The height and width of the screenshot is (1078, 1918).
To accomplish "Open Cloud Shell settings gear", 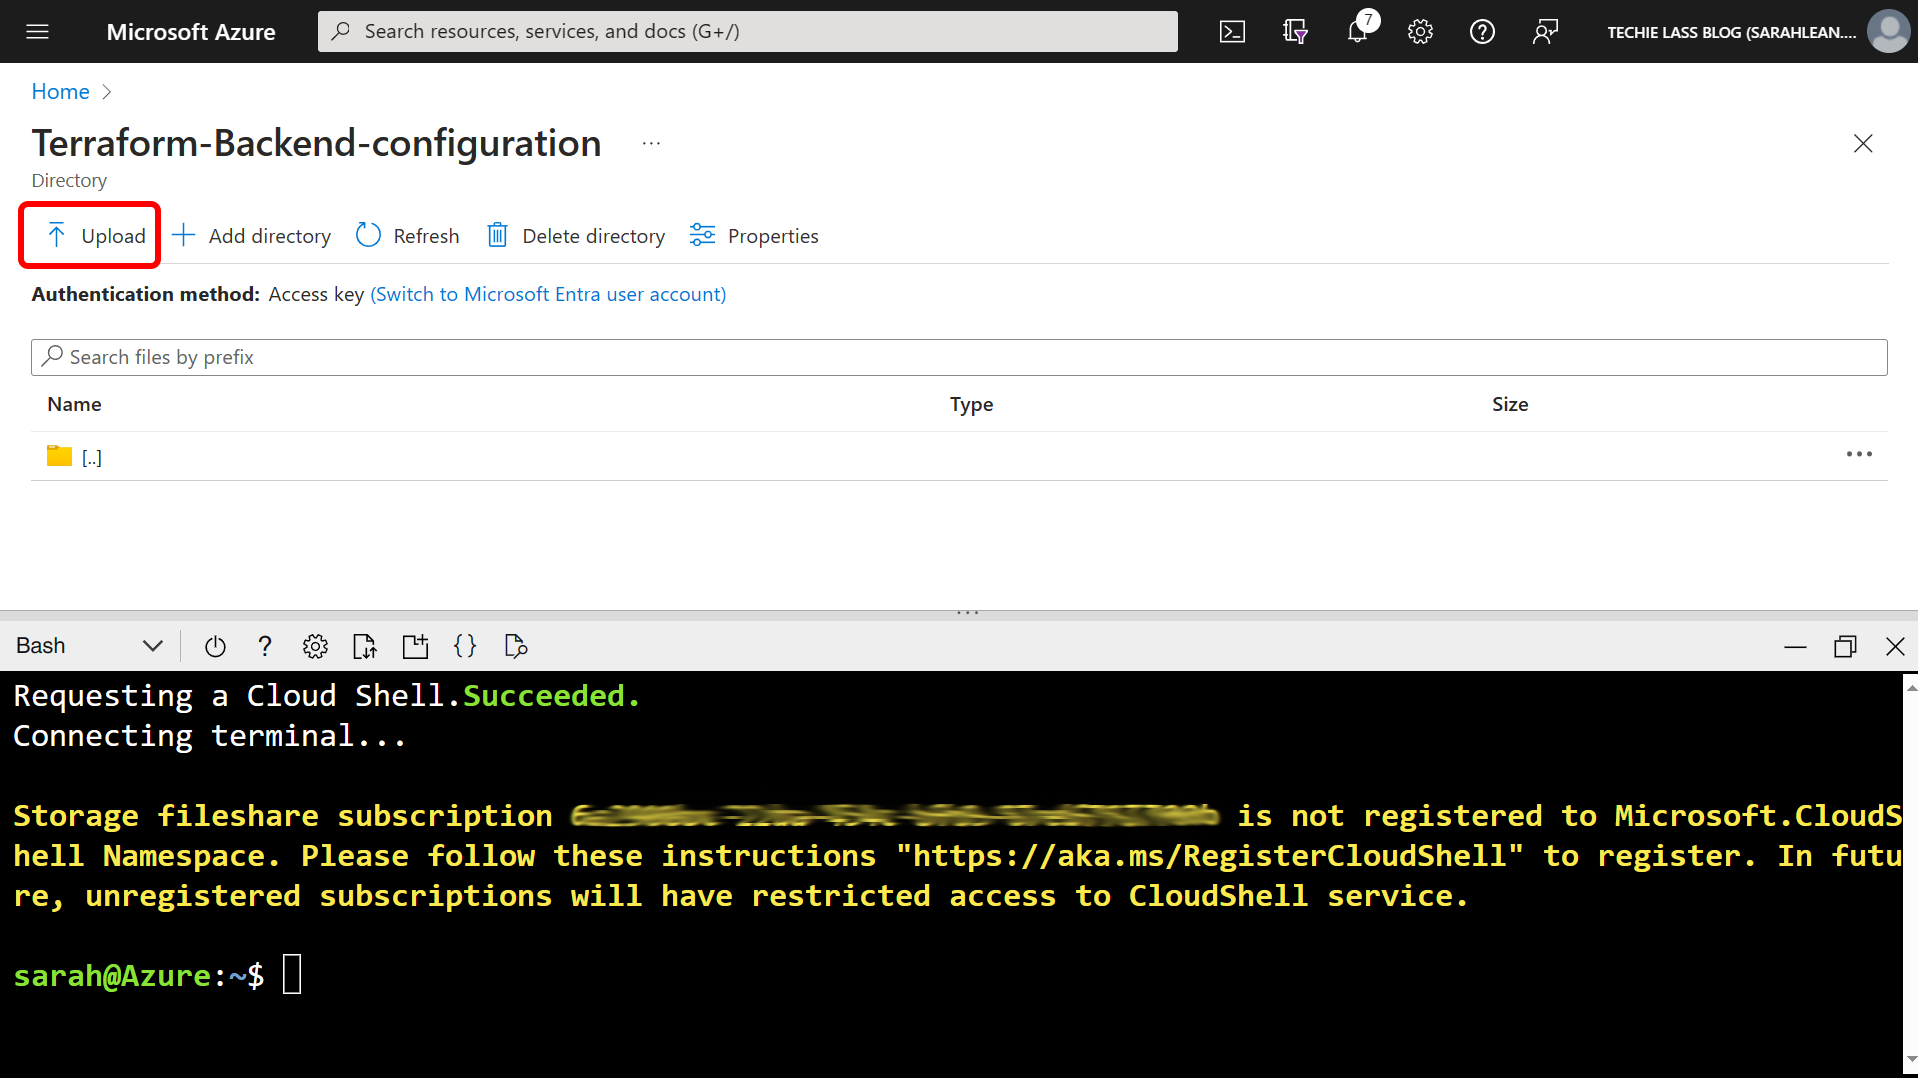I will [315, 646].
